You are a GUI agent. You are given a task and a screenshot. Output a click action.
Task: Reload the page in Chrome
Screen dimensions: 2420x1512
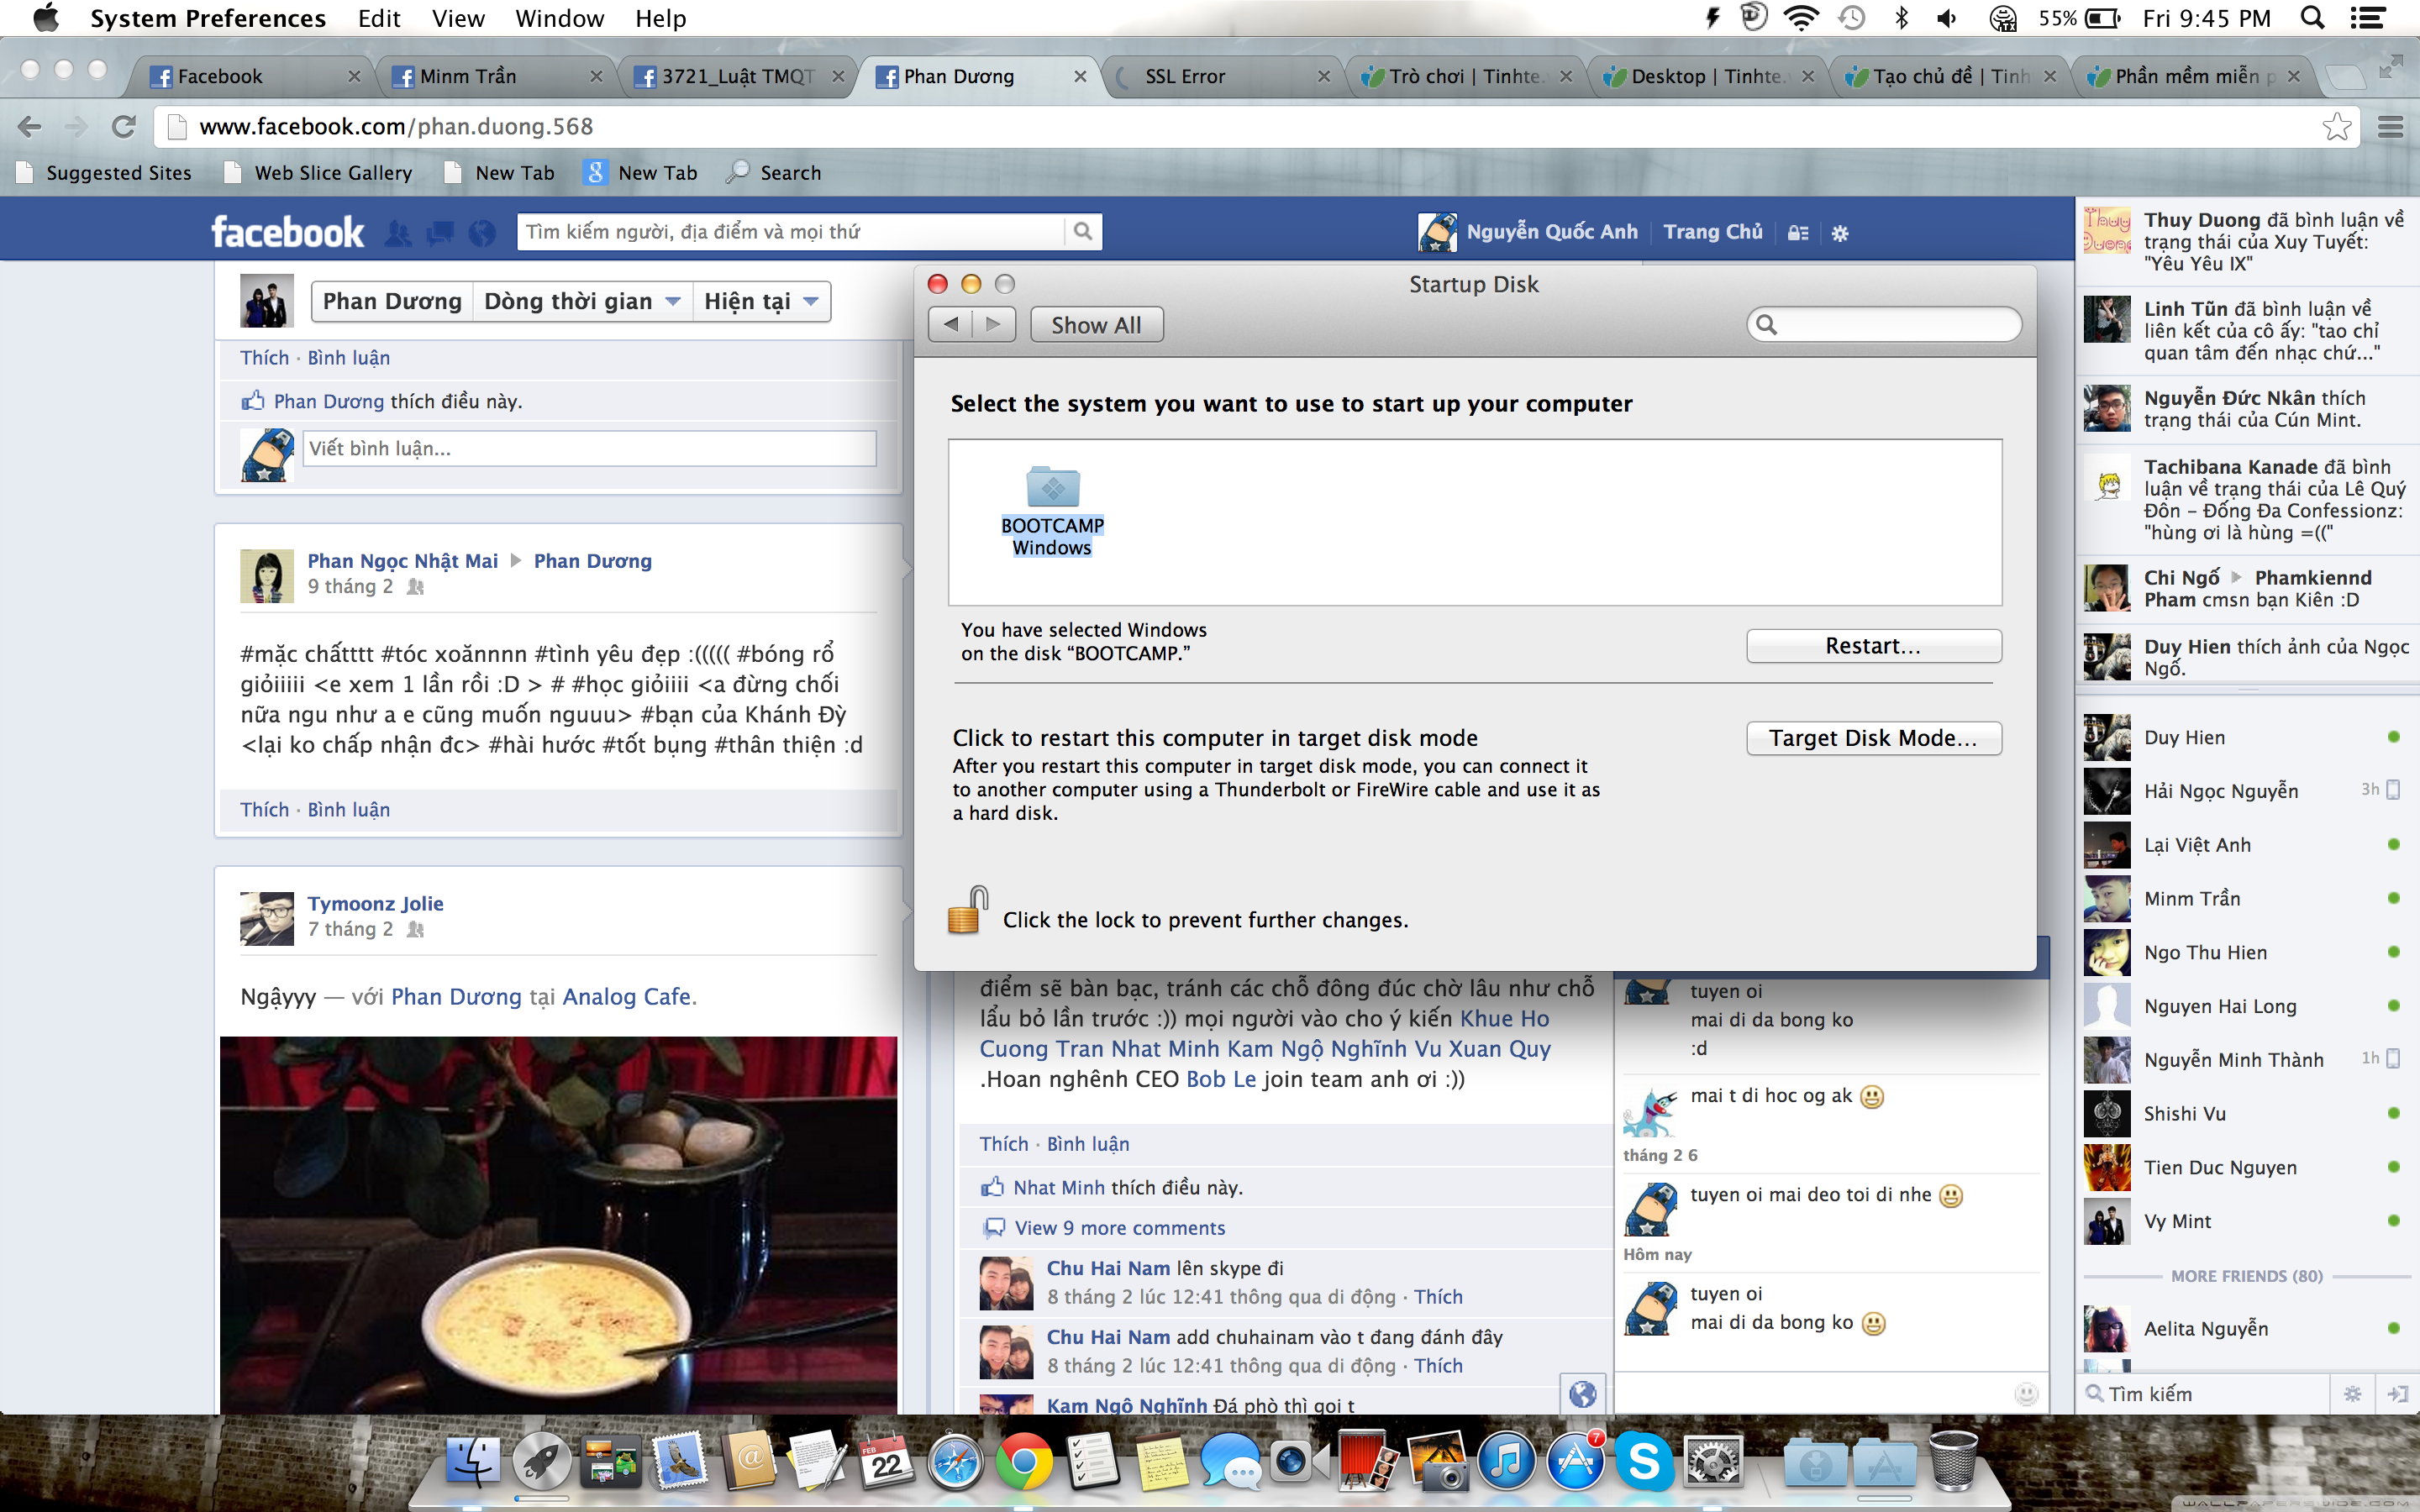click(x=123, y=127)
